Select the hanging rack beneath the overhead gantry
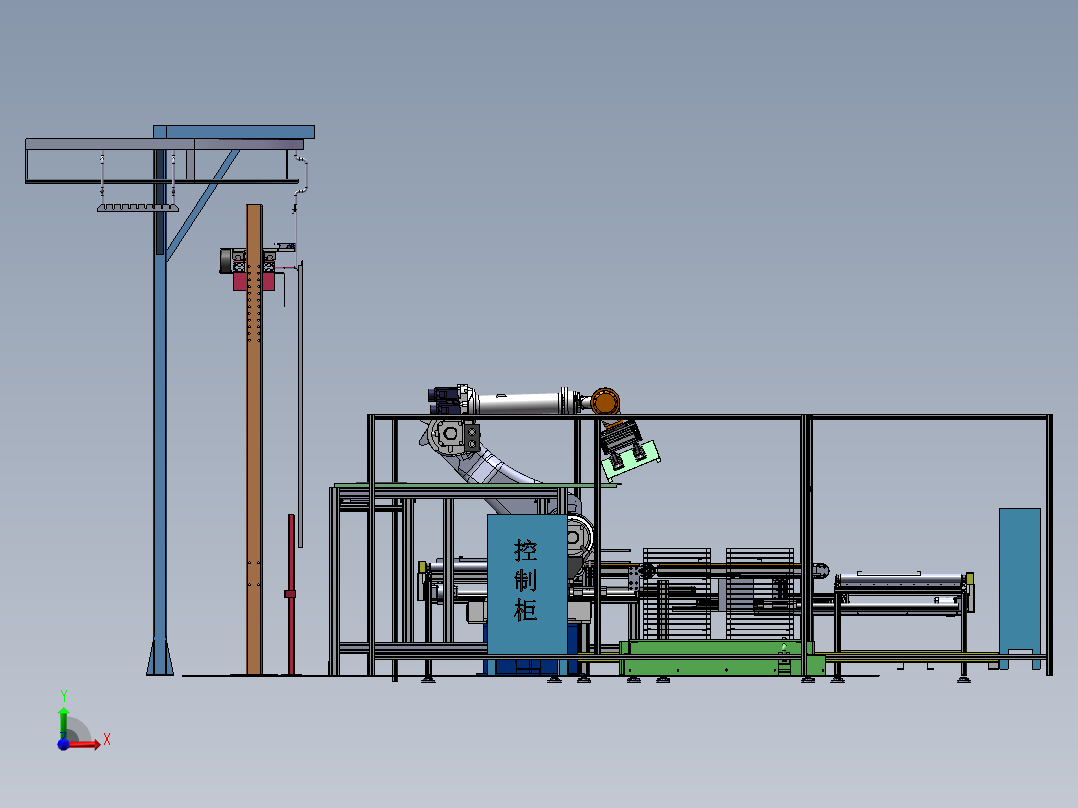This screenshot has width=1078, height=808. click(138, 206)
